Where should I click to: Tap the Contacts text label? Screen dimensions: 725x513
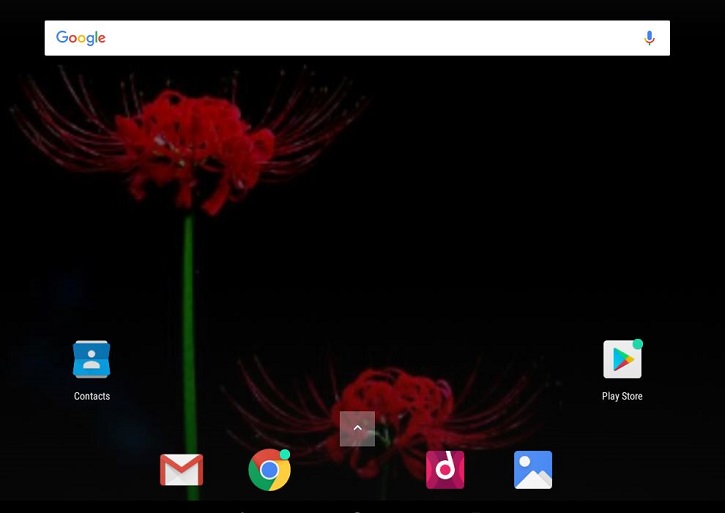point(92,396)
